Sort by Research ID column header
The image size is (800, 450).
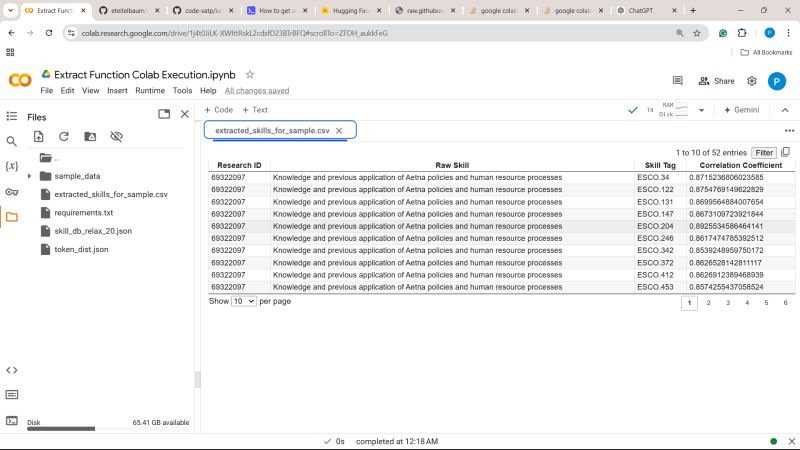[239, 165]
